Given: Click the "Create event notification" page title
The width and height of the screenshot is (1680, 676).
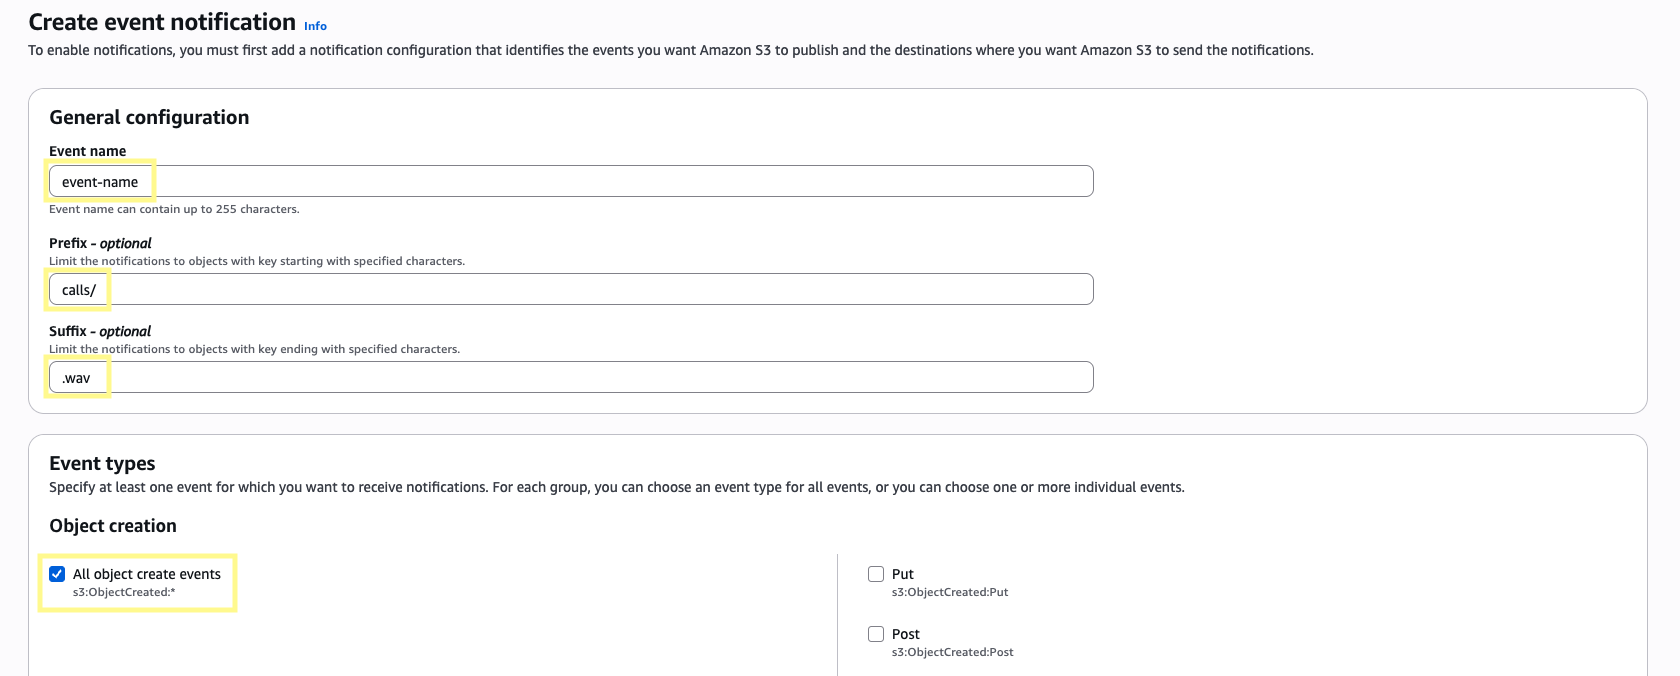Looking at the screenshot, I should pos(162,22).
